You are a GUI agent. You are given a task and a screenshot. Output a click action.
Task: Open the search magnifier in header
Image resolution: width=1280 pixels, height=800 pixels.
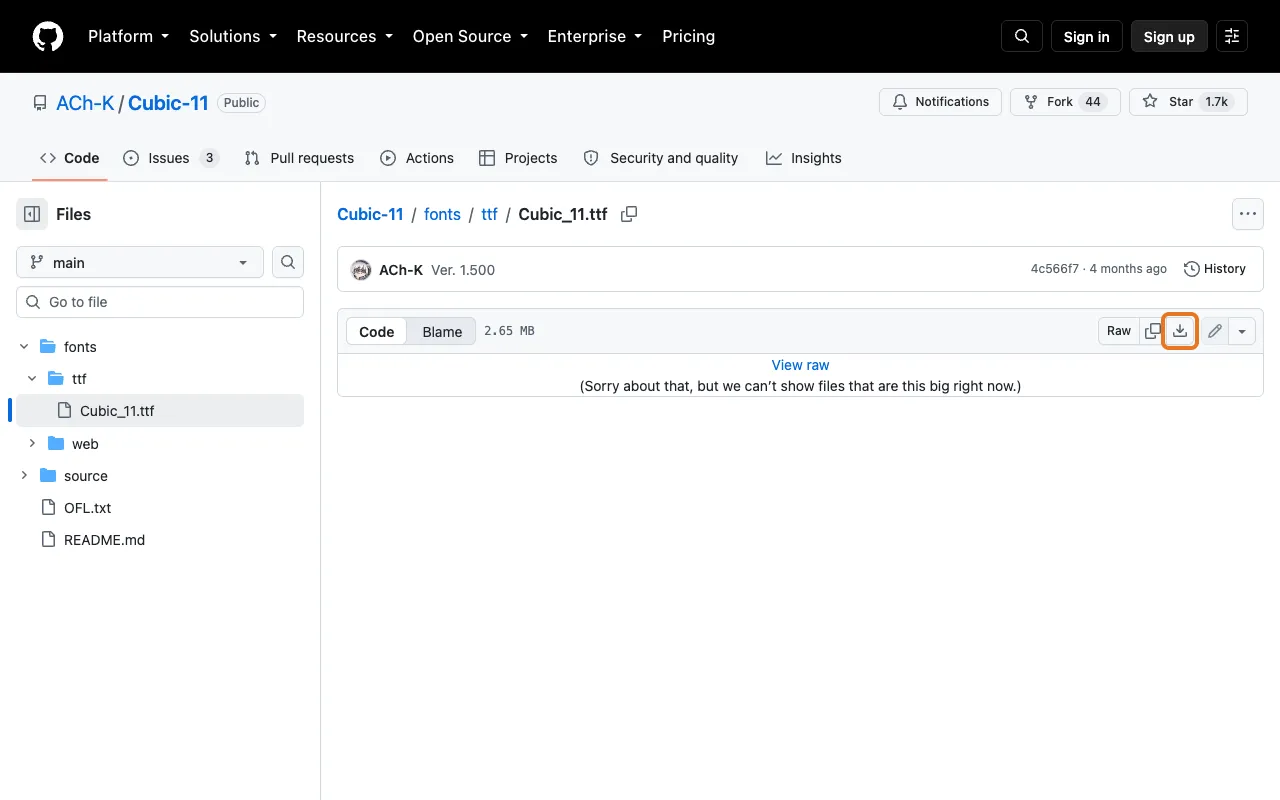click(x=1022, y=36)
